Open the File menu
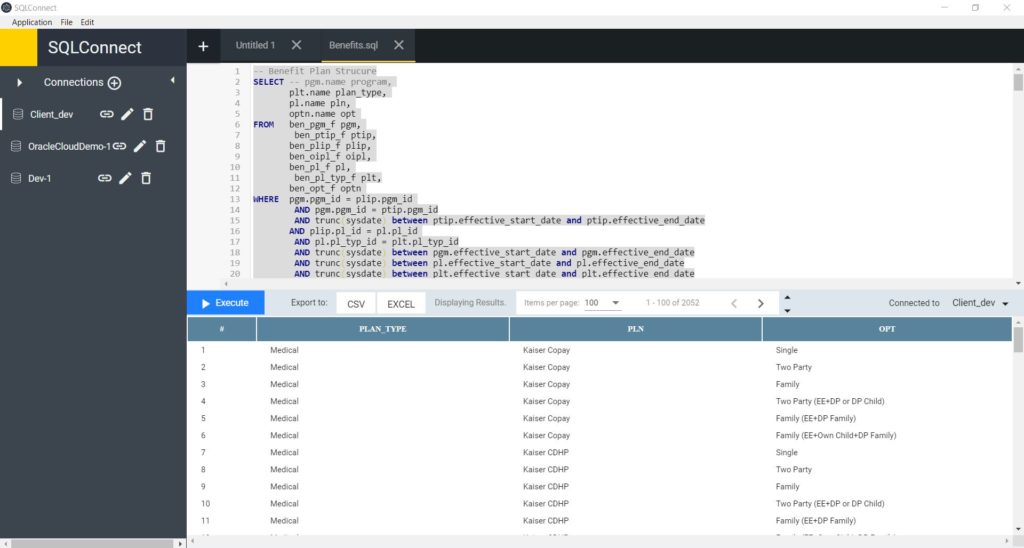 click(x=66, y=22)
